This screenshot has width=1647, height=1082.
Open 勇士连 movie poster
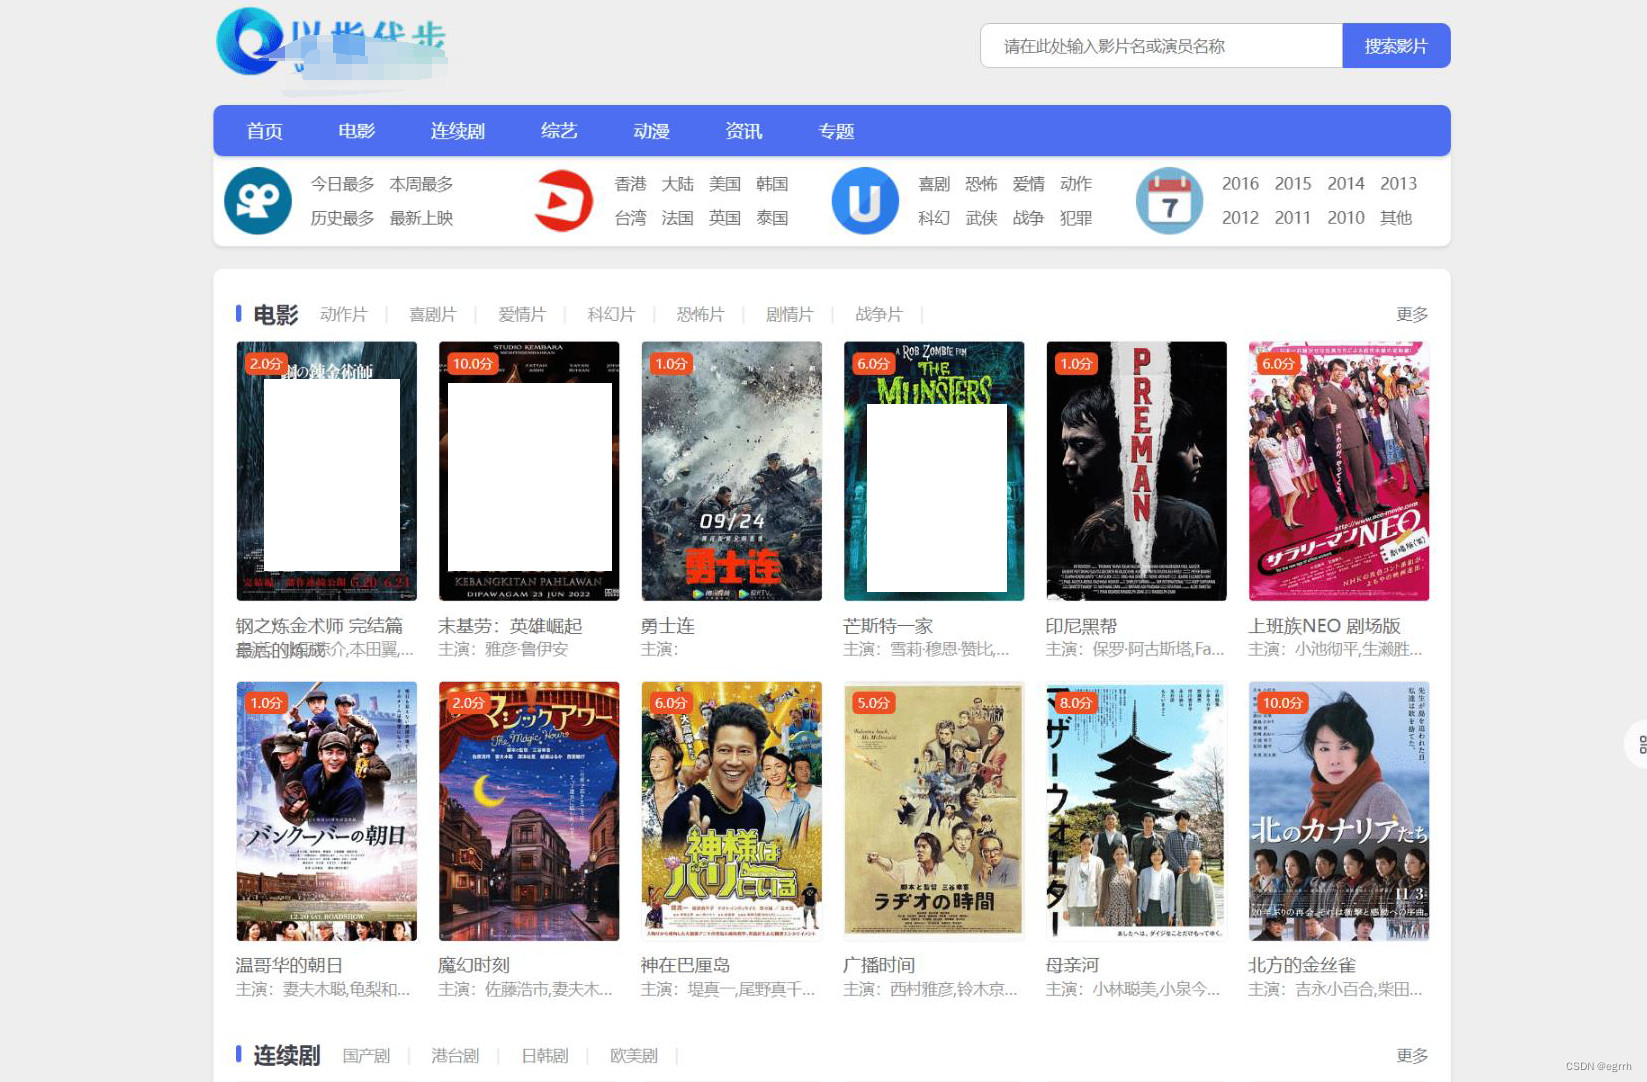pos(731,471)
